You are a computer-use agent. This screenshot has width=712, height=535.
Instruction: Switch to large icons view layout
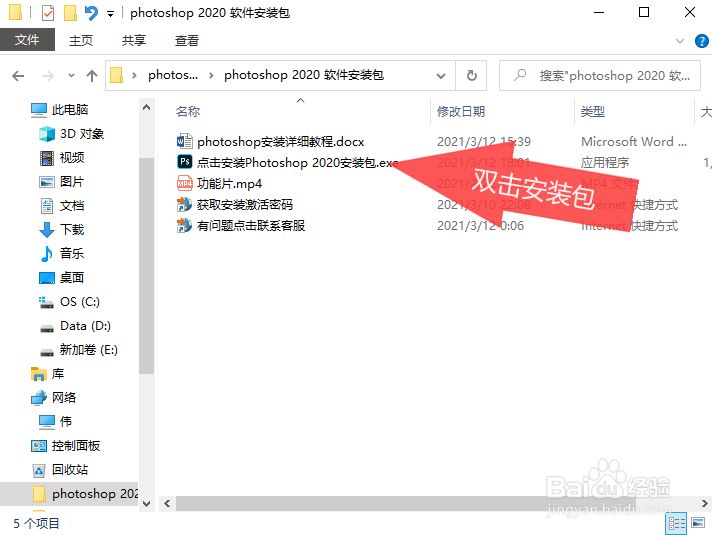pos(698,524)
